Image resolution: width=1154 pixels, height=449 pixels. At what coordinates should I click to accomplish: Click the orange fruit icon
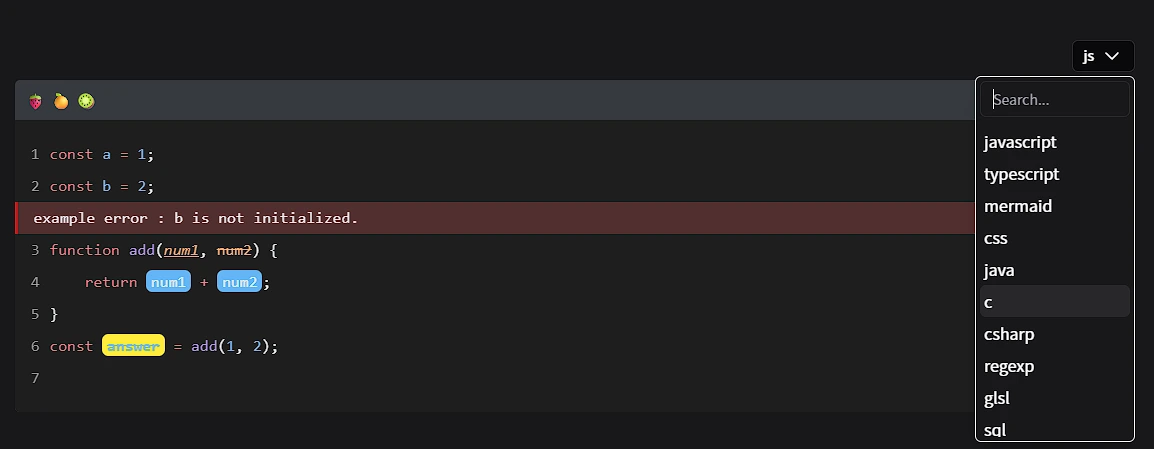click(x=61, y=101)
